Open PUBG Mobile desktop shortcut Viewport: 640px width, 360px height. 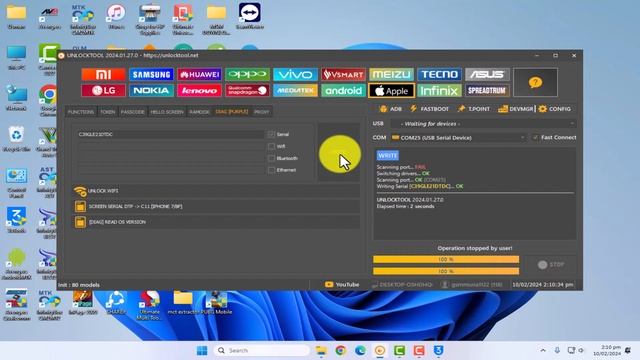pyautogui.click(x=216, y=303)
